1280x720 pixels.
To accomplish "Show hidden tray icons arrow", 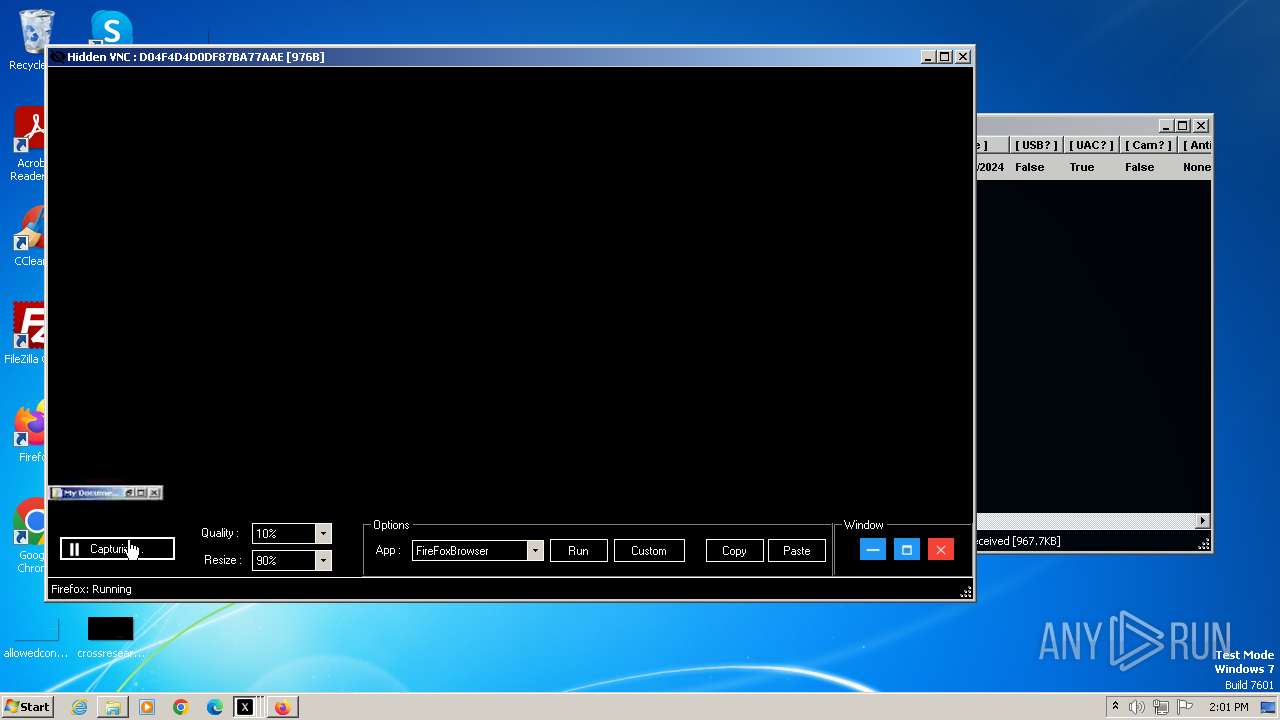I will [x=1115, y=707].
